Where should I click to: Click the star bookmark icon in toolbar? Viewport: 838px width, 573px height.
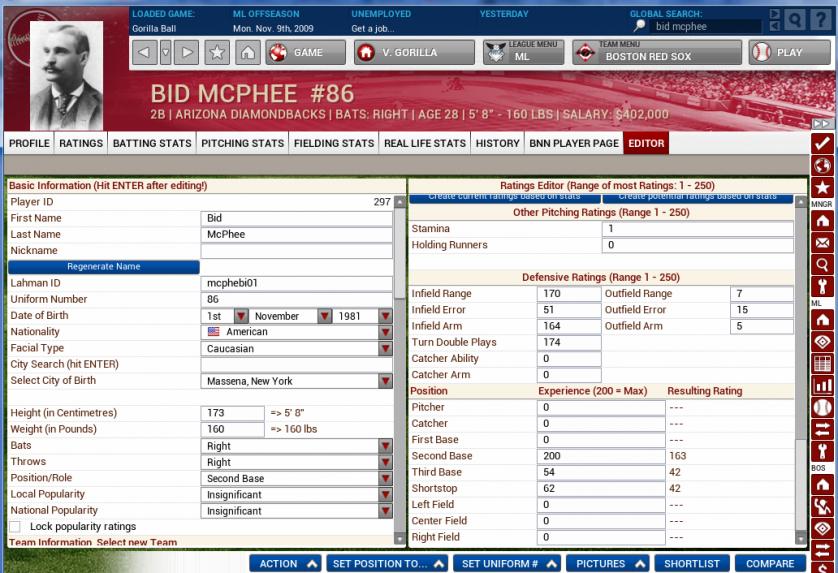point(217,52)
